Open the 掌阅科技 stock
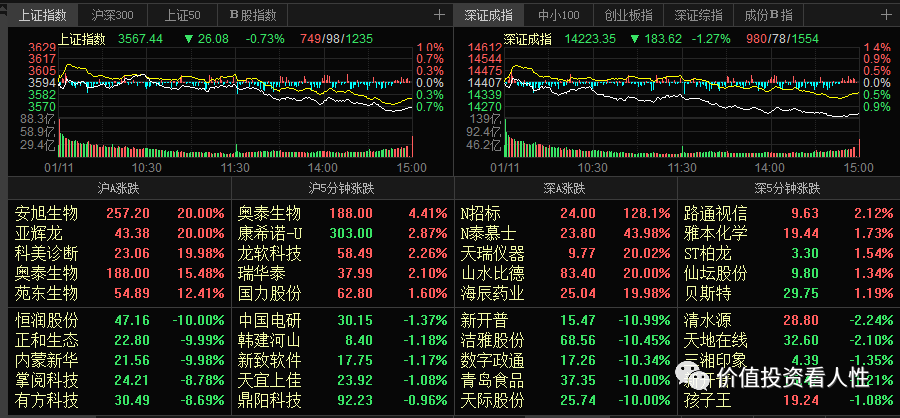 (119, 380)
